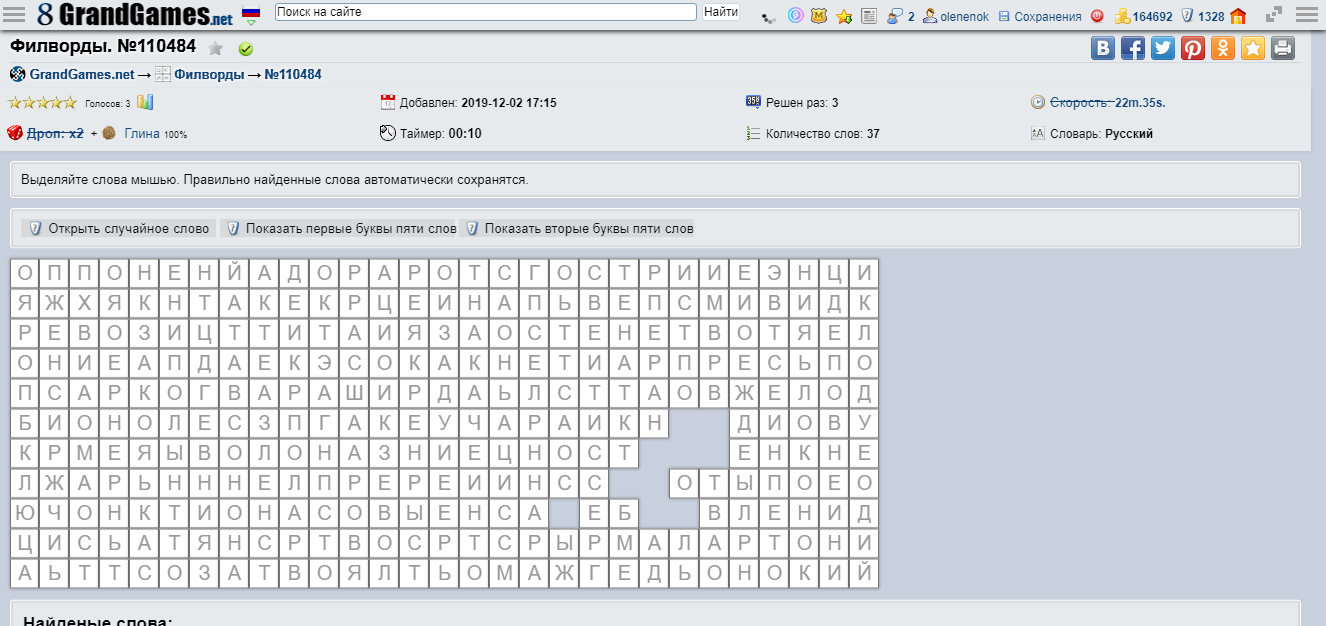Screen dimensions: 1326x626
Task: Click the GrandGames.net site logo
Action: (x=135, y=15)
